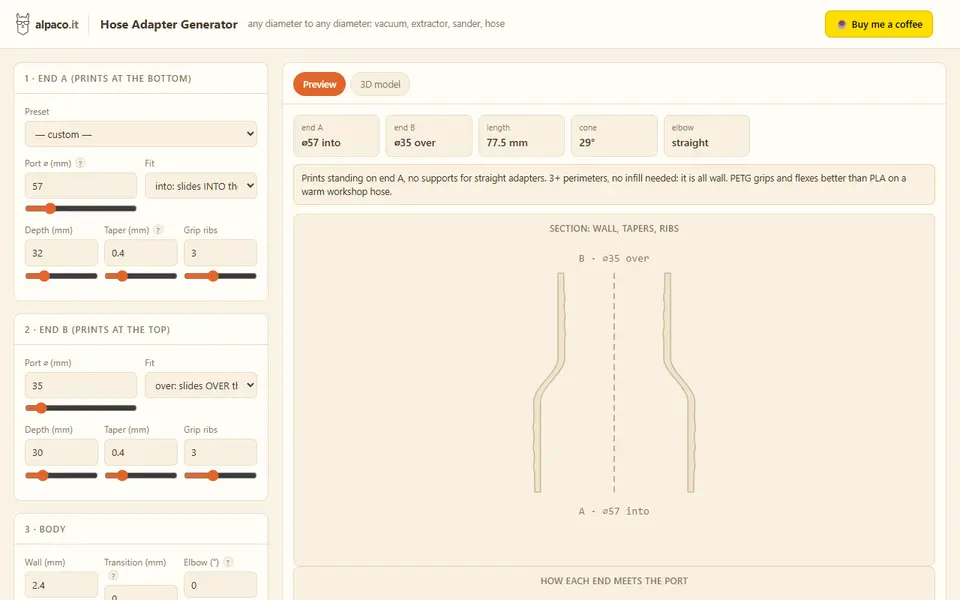Click the End A Grip ribs slider
Viewport: 960px width, 600px height.
[220, 276]
